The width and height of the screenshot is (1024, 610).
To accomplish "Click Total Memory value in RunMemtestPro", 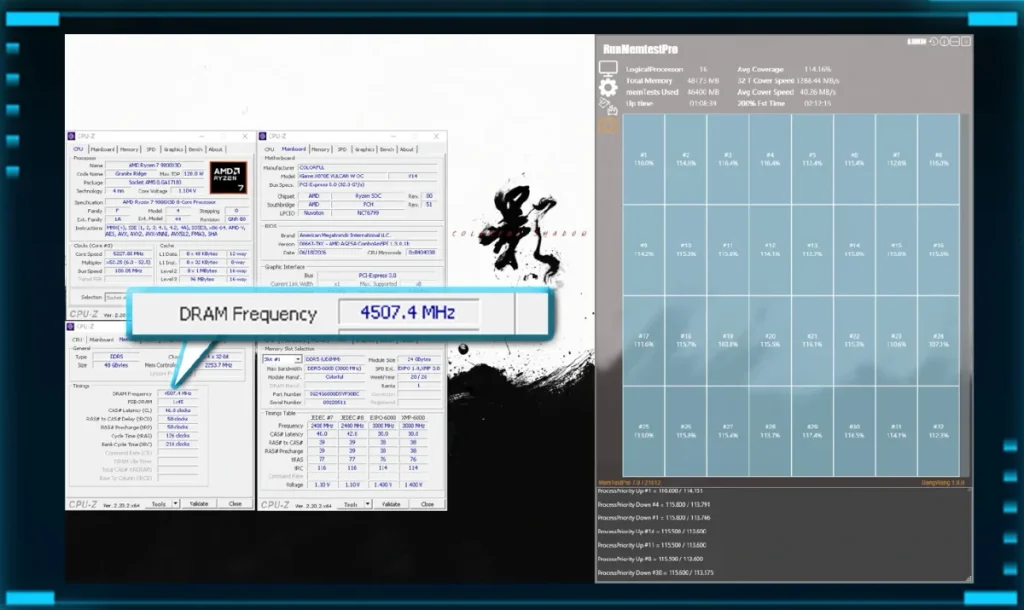I will [703, 81].
